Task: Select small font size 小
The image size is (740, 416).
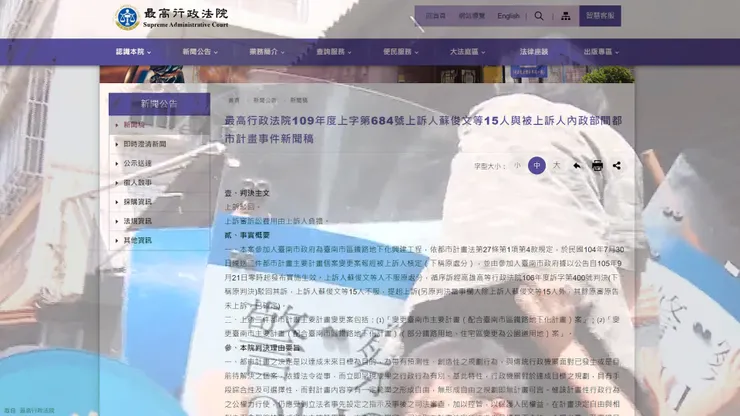Action: 517,166
